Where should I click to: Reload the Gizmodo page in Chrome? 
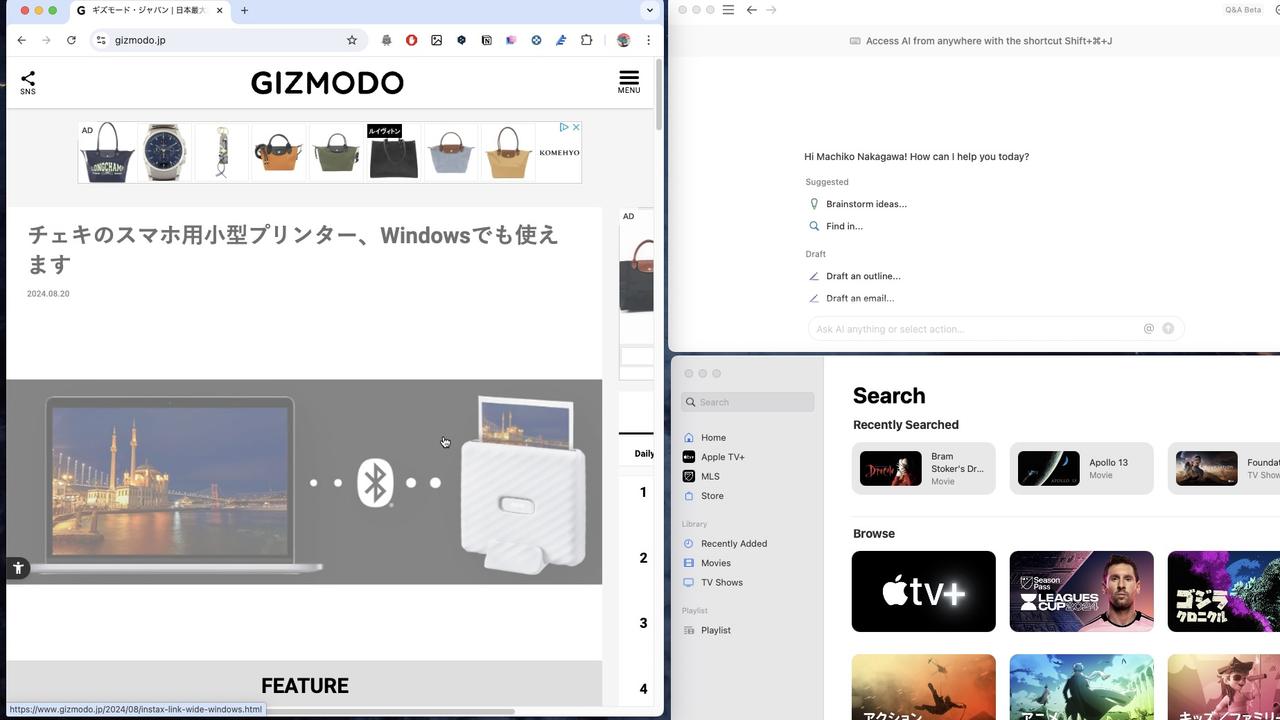[71, 40]
